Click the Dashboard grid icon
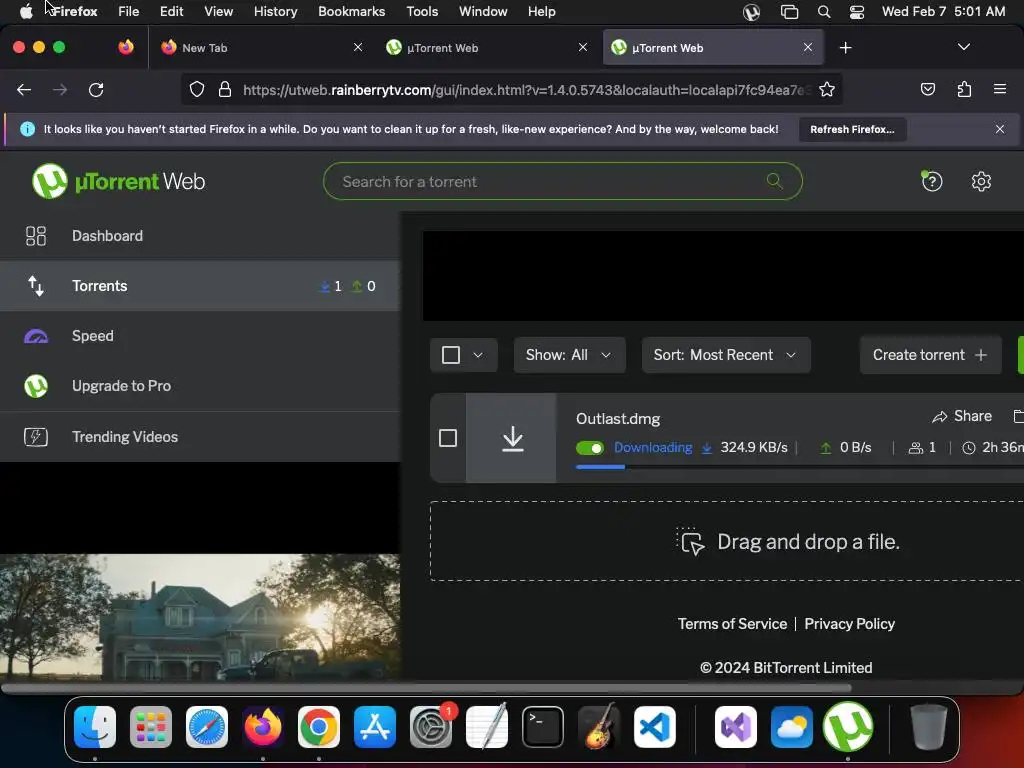The height and width of the screenshot is (768, 1024). (x=36, y=236)
